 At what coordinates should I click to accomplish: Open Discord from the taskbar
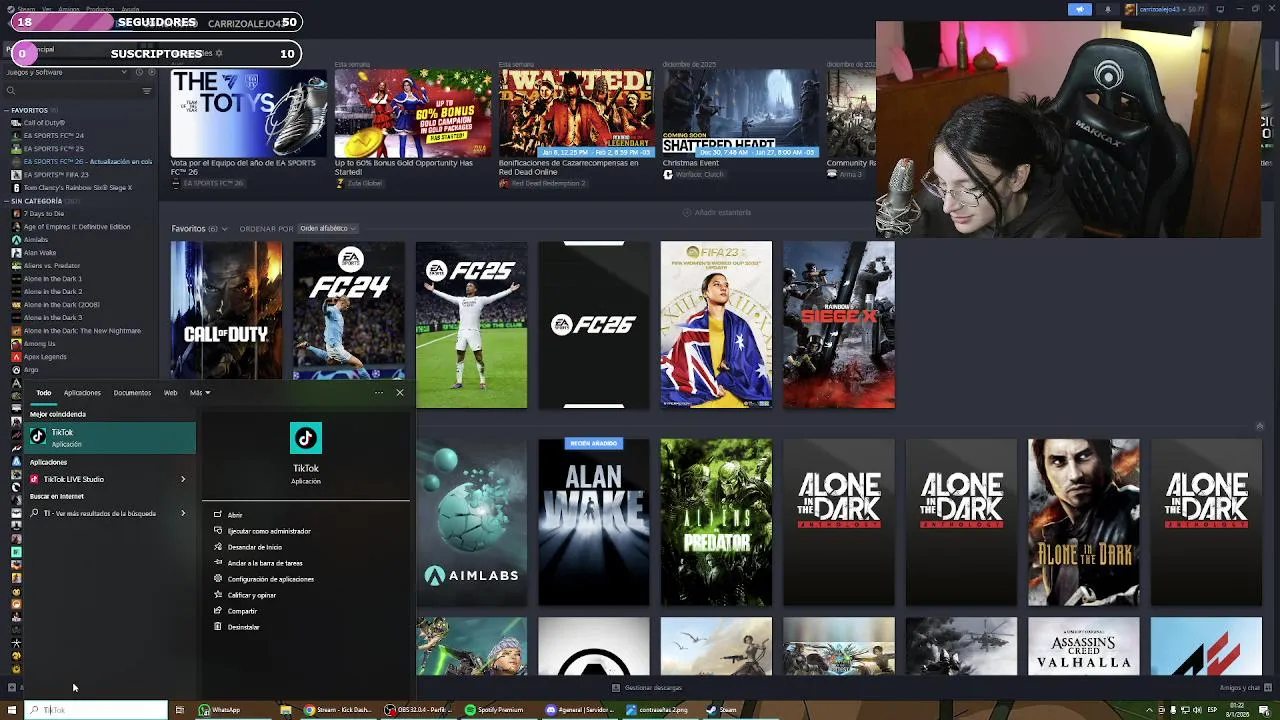[579, 710]
